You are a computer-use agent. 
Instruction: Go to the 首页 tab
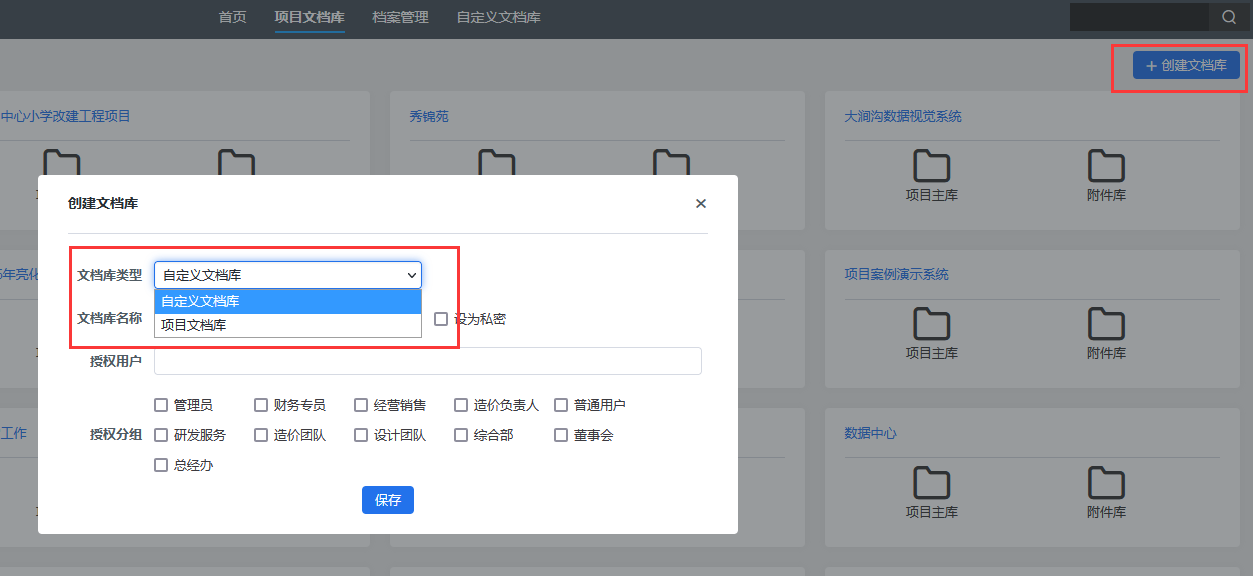(x=232, y=17)
